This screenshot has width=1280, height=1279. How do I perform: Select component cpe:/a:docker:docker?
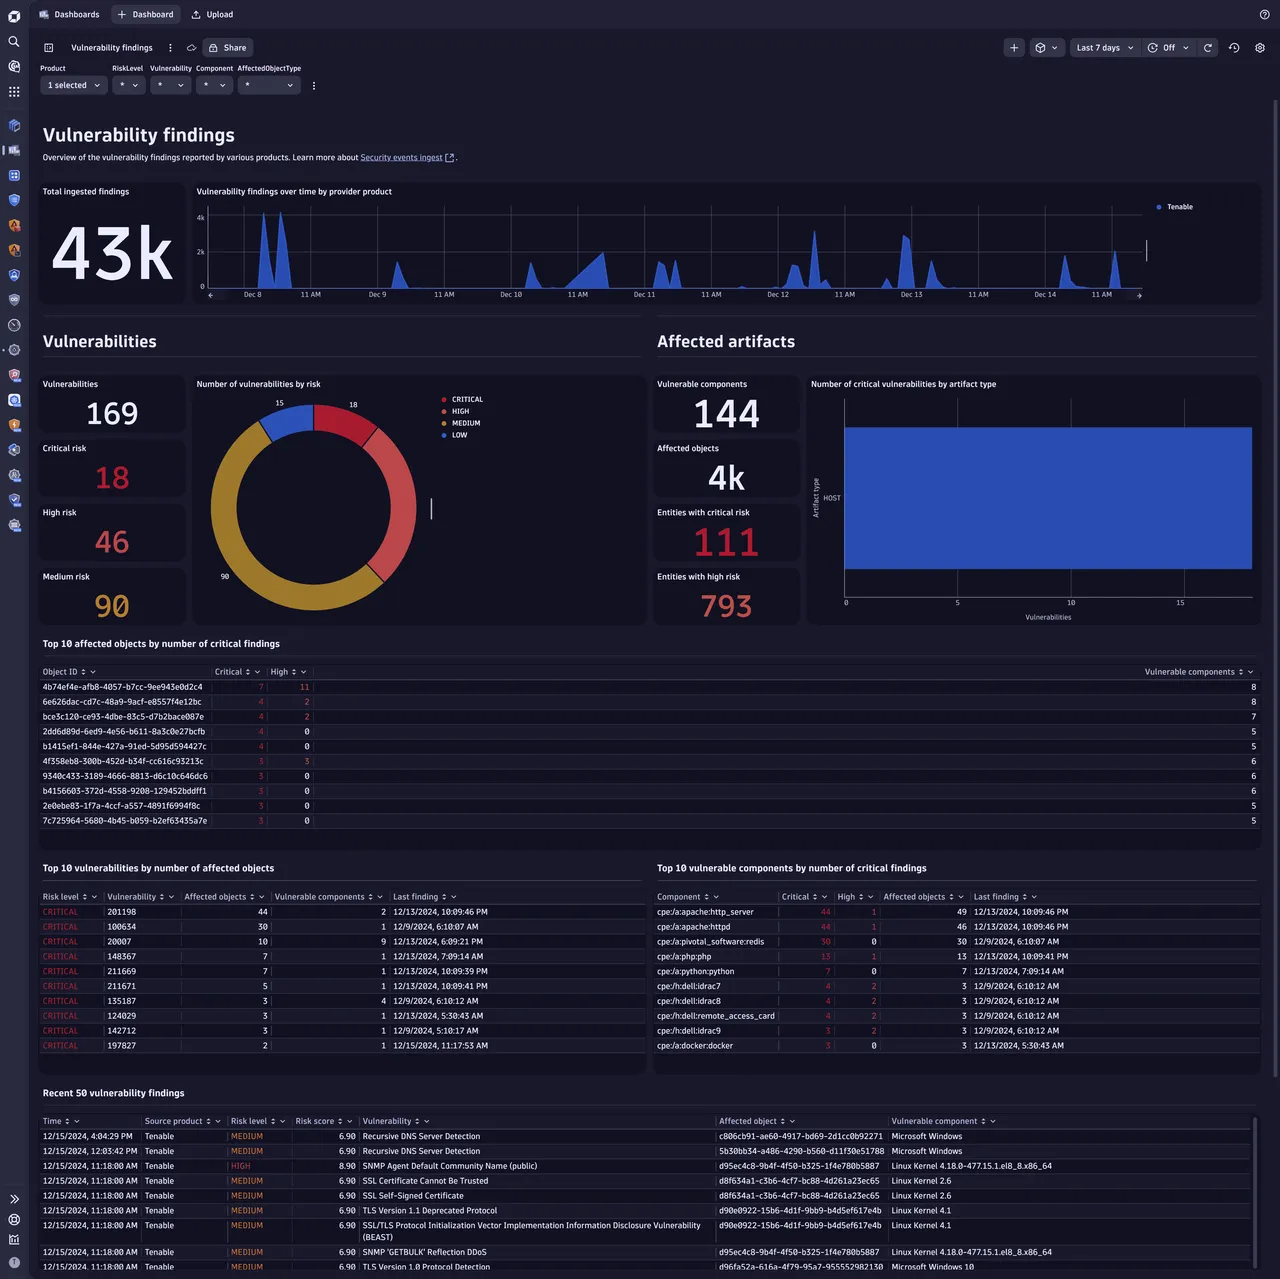[695, 1046]
